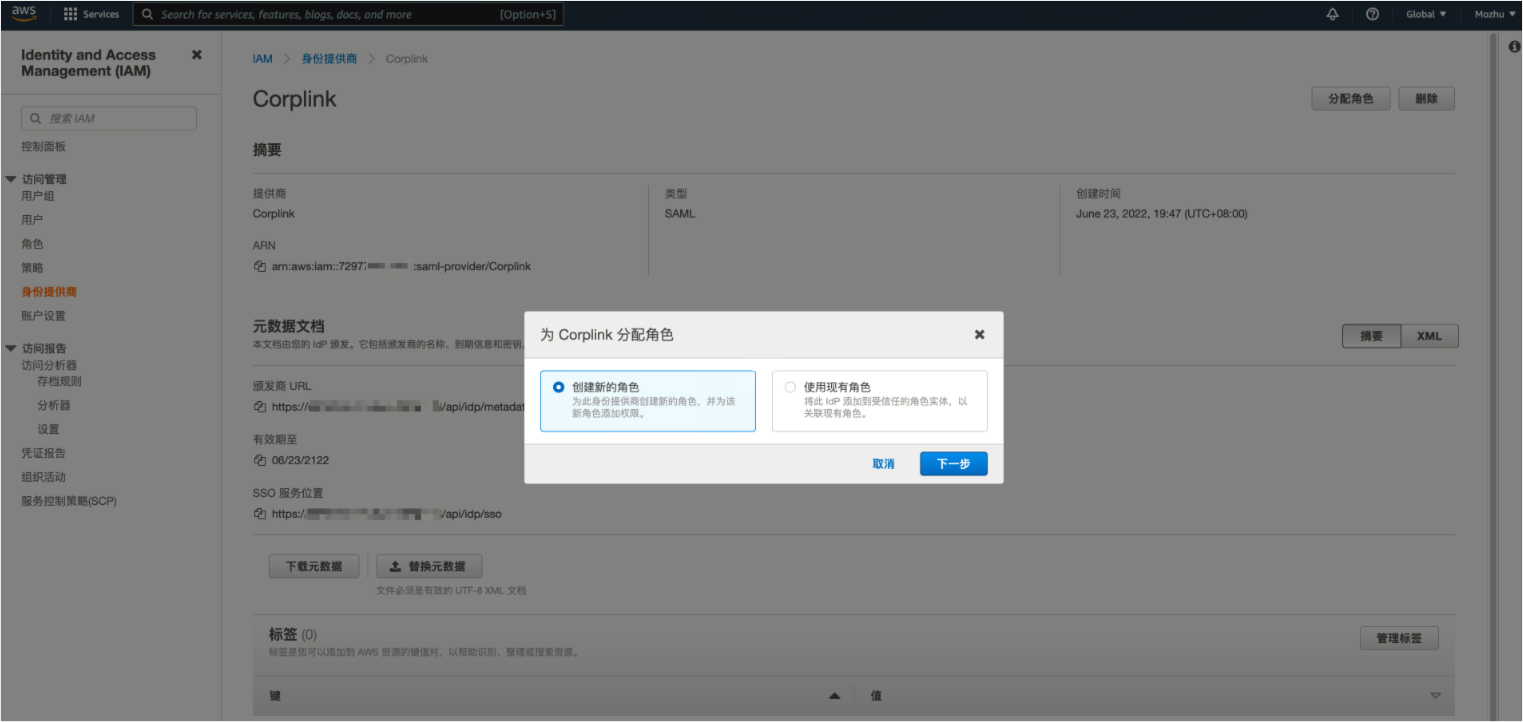Copy the 颁发商 URL icon

[x=260, y=407]
